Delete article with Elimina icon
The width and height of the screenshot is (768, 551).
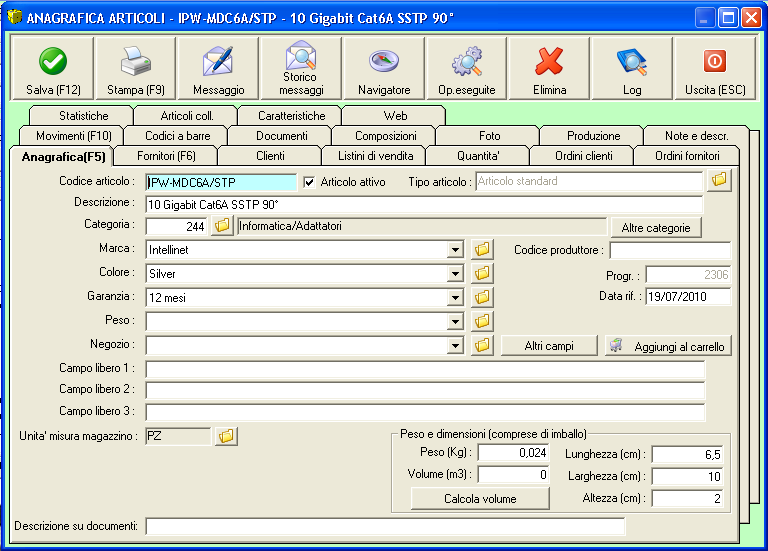click(x=550, y=69)
